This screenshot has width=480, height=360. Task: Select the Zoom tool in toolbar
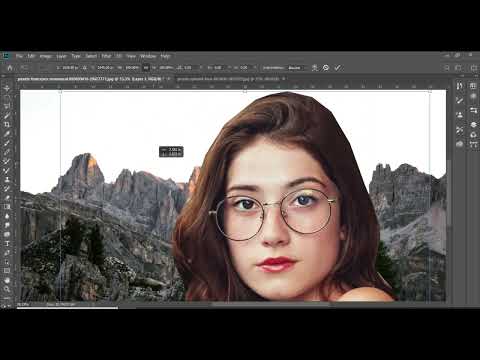coord(7,289)
